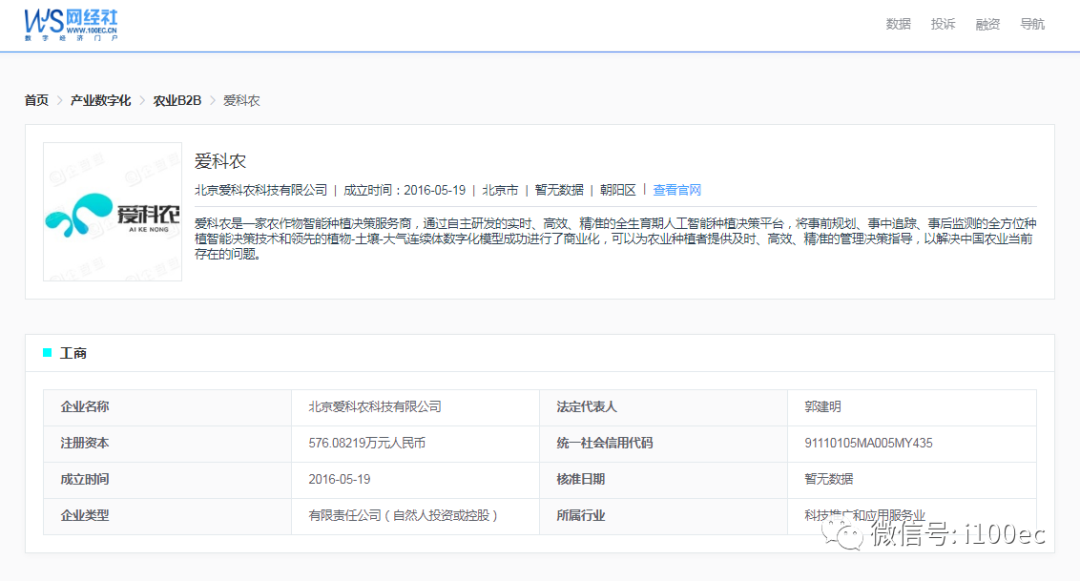The height and width of the screenshot is (581, 1080).
Task: Open the 数据 navigation menu
Action: click(898, 24)
